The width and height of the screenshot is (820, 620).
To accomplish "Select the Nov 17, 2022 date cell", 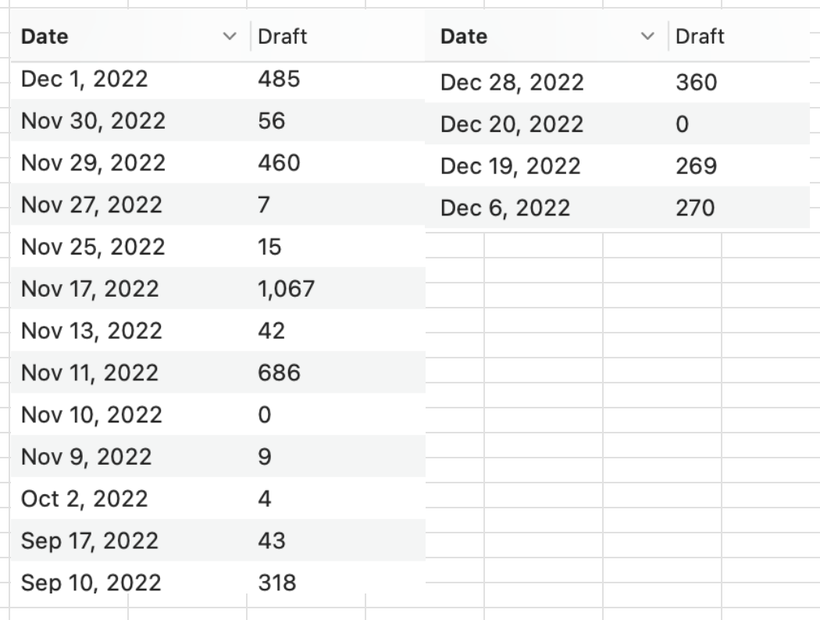I will coord(131,289).
